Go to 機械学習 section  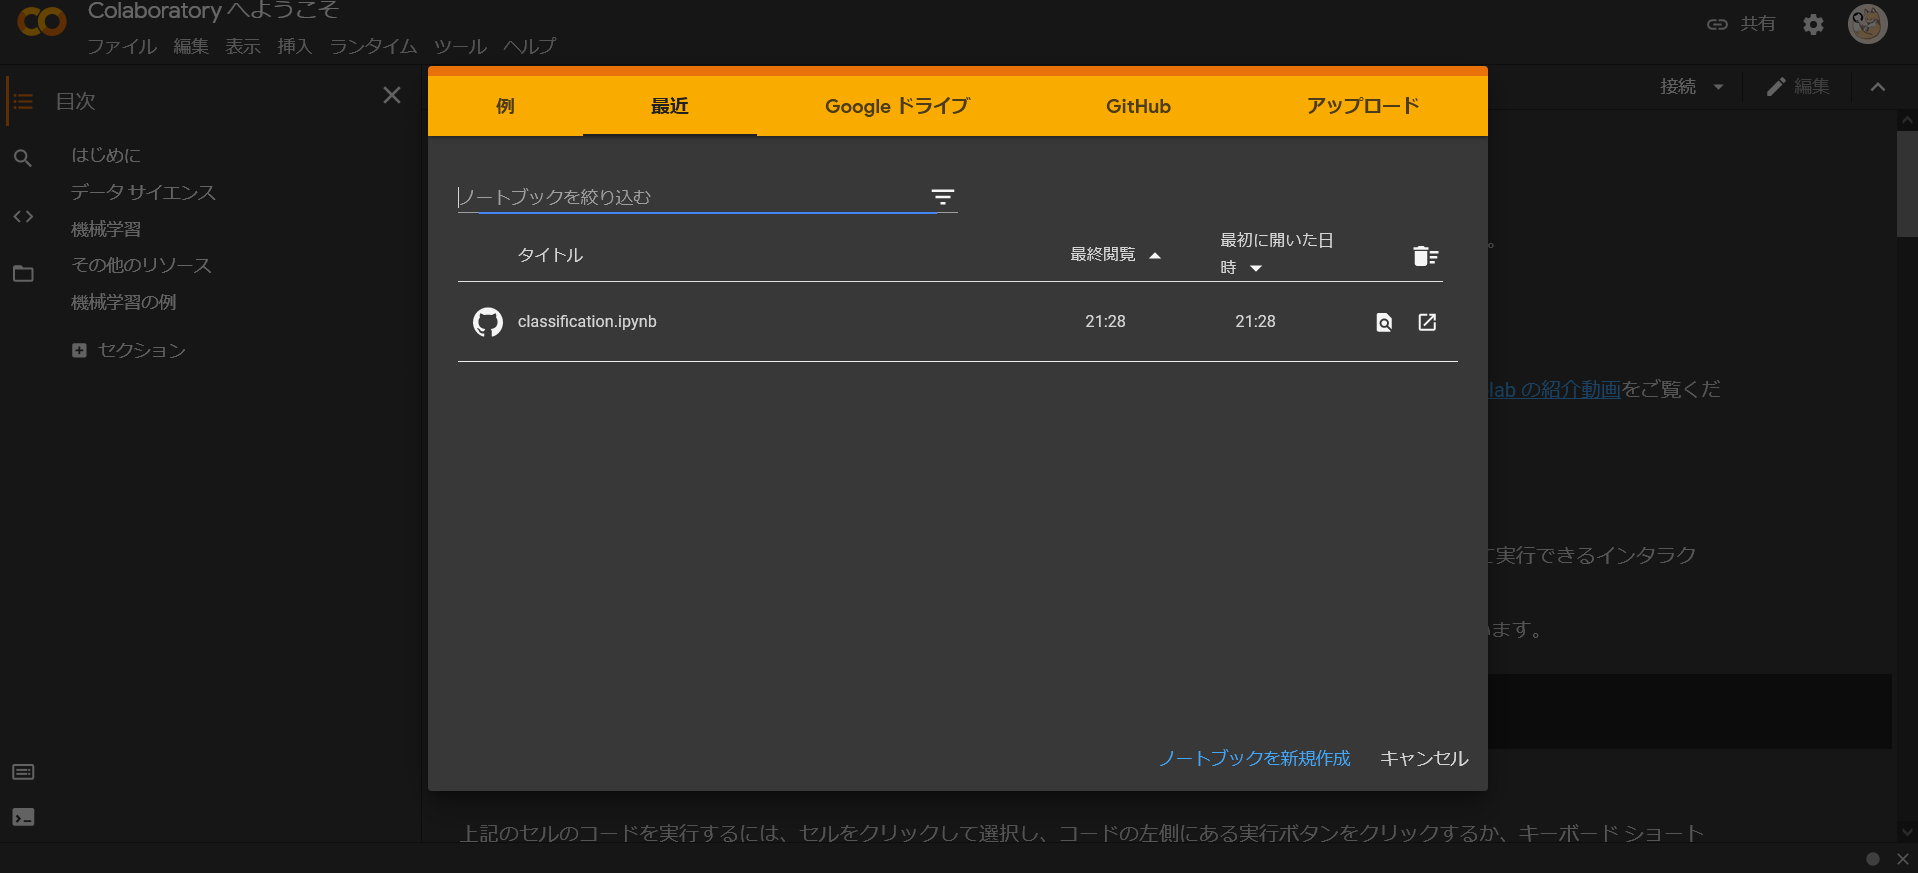[106, 229]
